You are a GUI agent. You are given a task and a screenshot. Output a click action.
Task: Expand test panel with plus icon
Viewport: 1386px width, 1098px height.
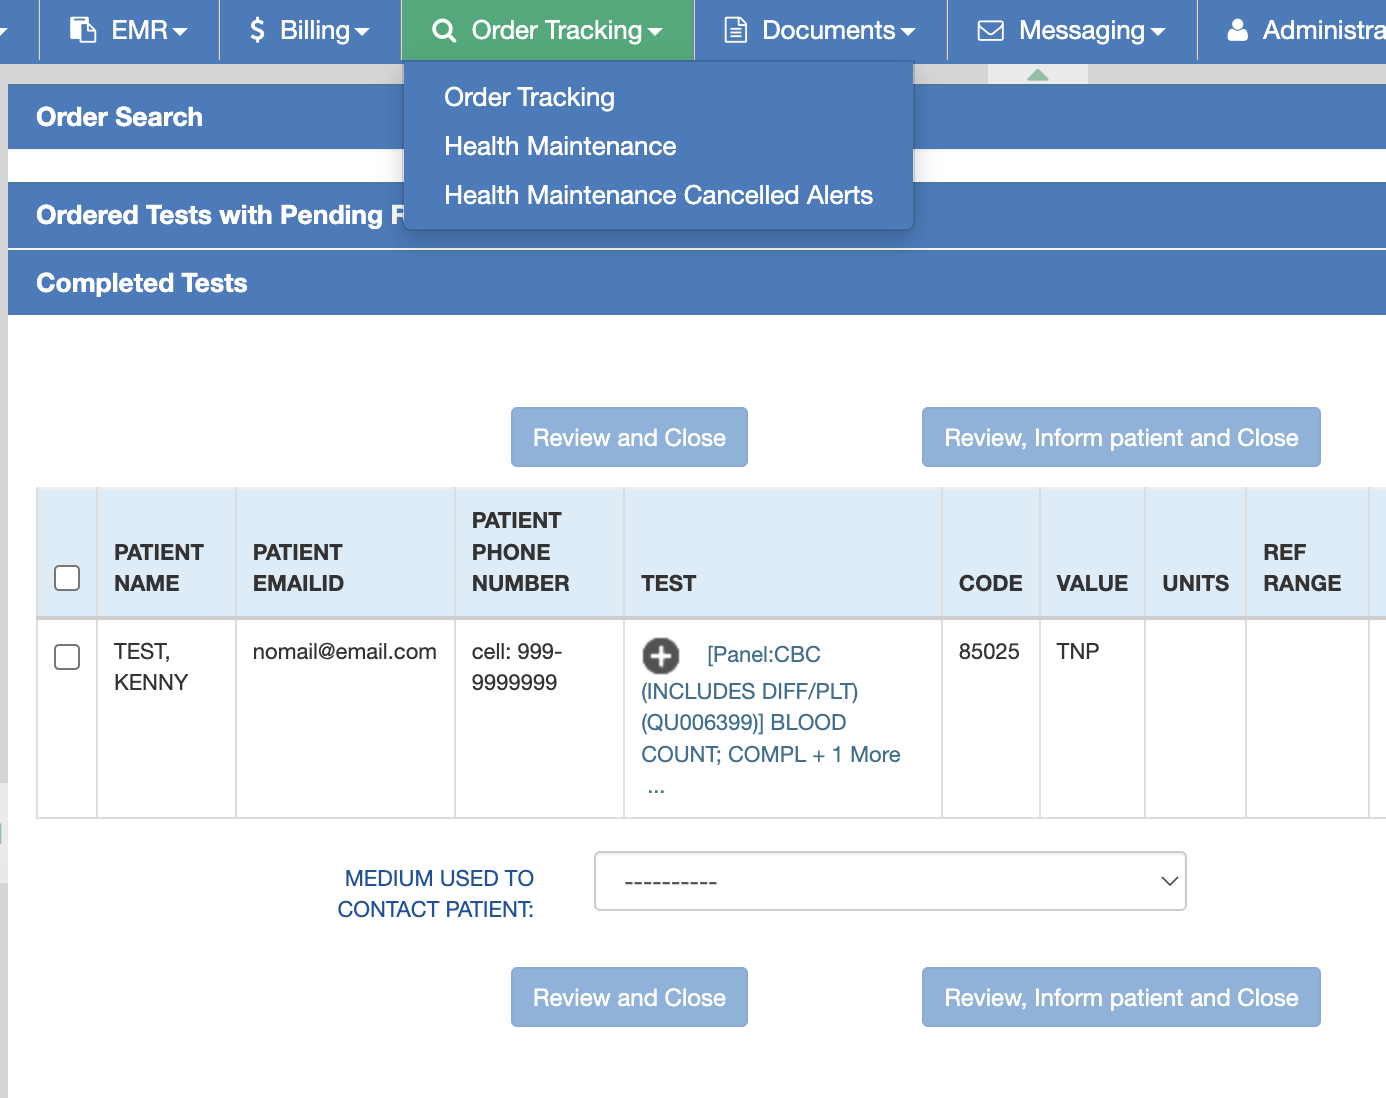[660, 656]
